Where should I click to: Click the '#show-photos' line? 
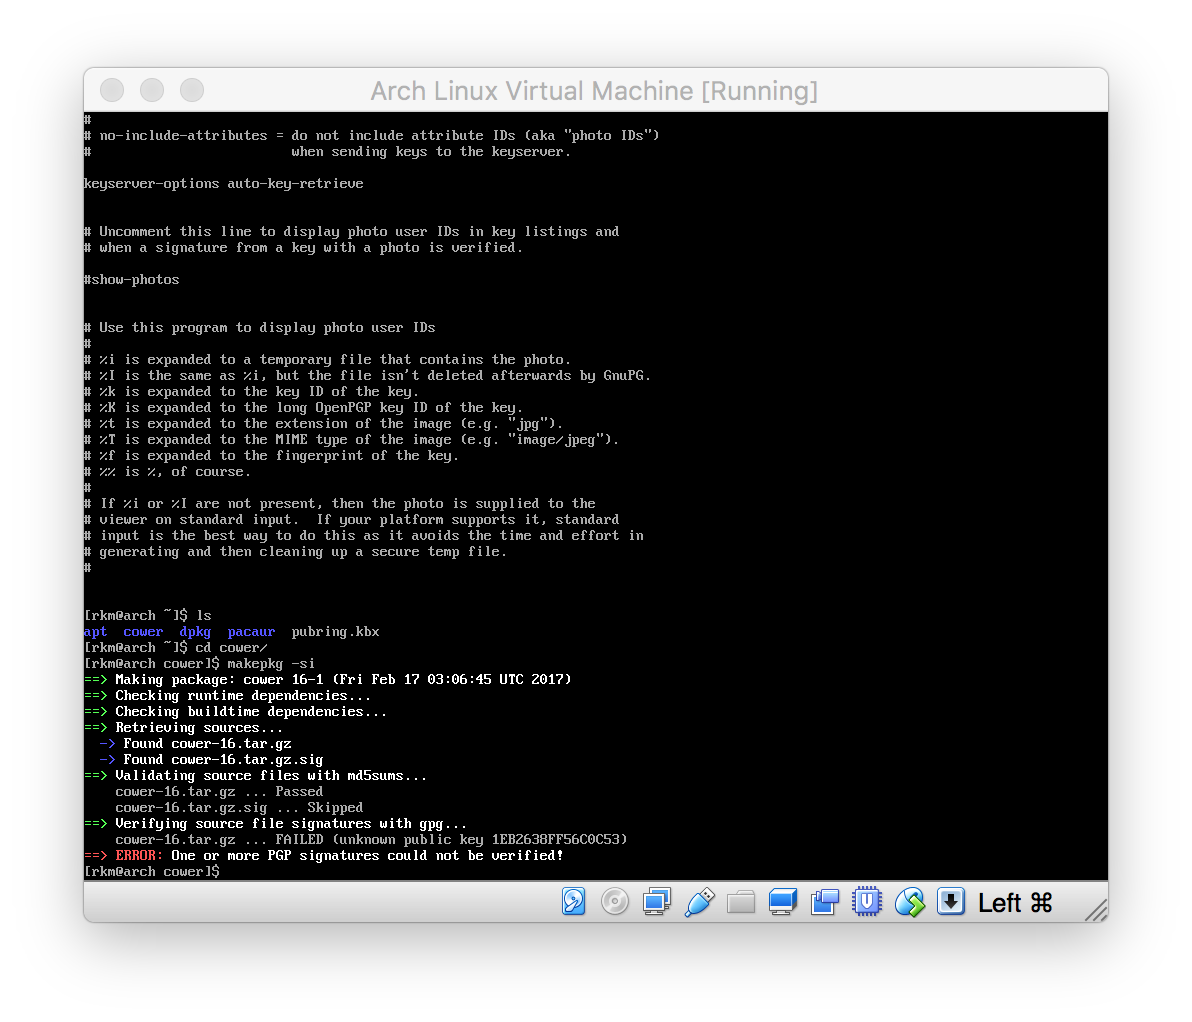tap(132, 280)
